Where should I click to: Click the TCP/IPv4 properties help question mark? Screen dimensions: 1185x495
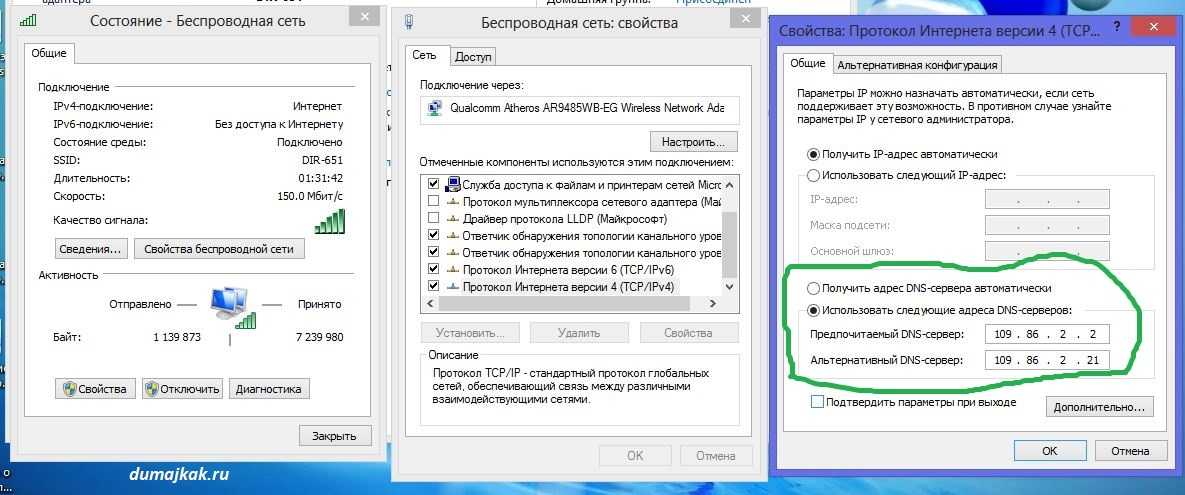(x=1115, y=30)
